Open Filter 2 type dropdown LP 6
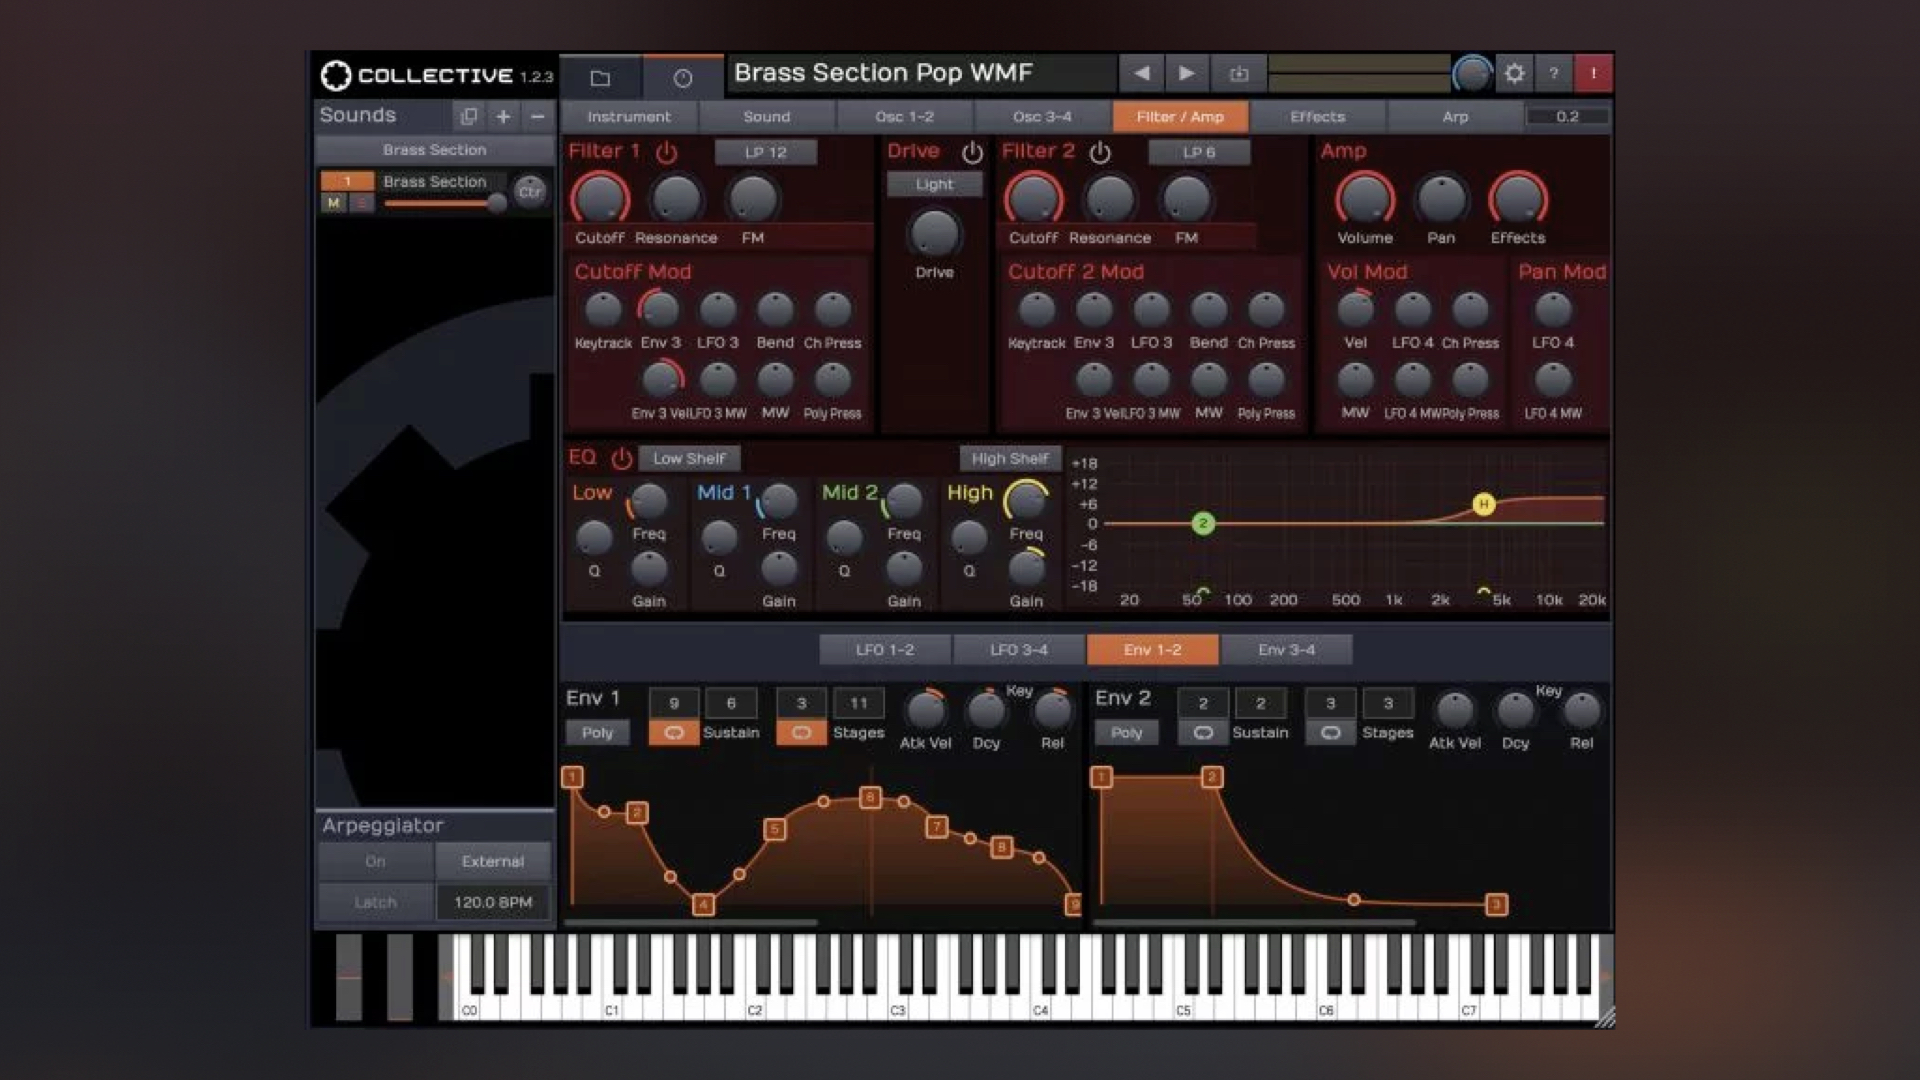Screen dimensions: 1920x1080 (1199, 152)
